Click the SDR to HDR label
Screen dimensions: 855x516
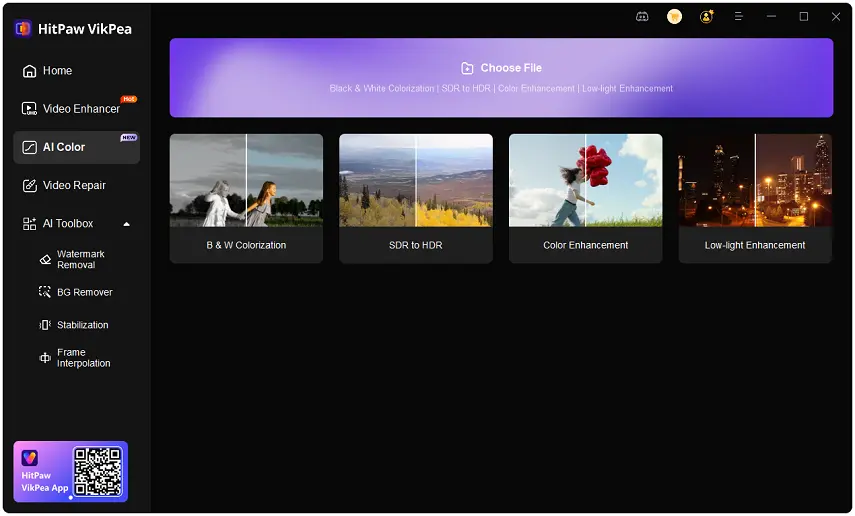point(416,245)
